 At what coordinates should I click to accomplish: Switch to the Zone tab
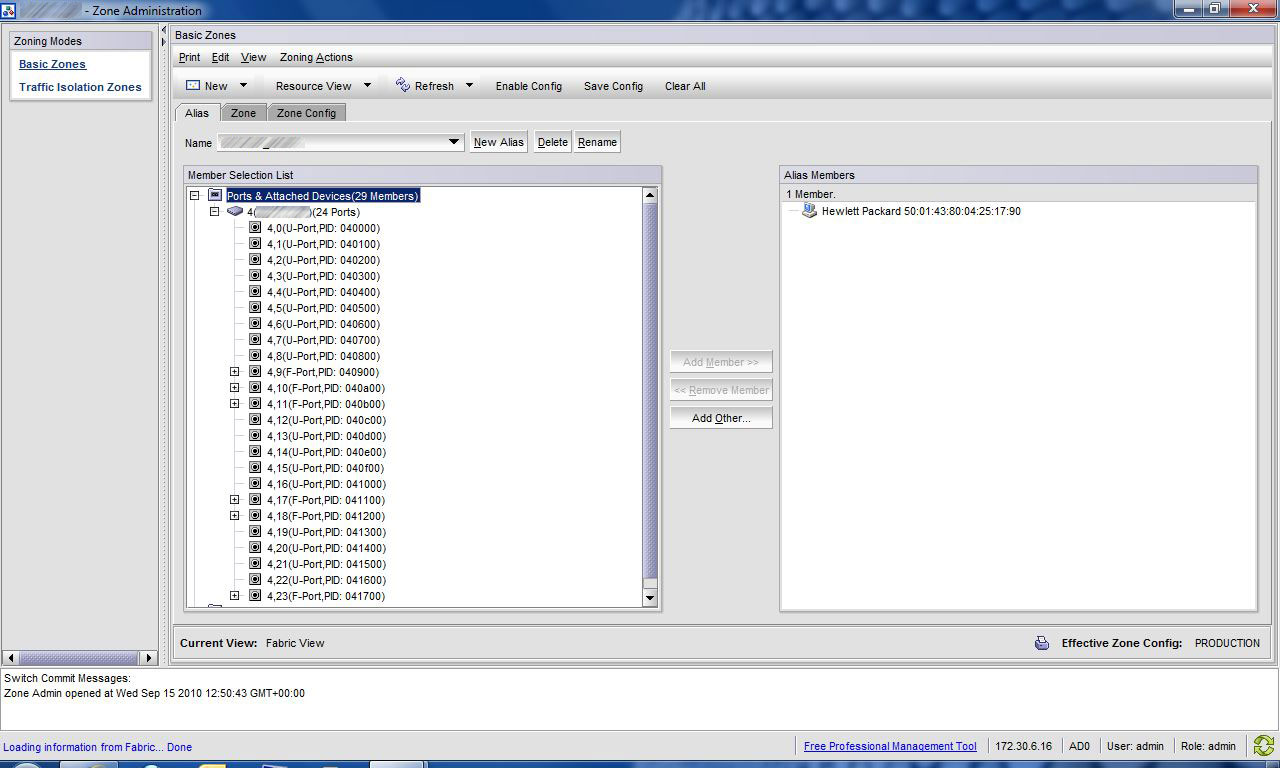(243, 113)
